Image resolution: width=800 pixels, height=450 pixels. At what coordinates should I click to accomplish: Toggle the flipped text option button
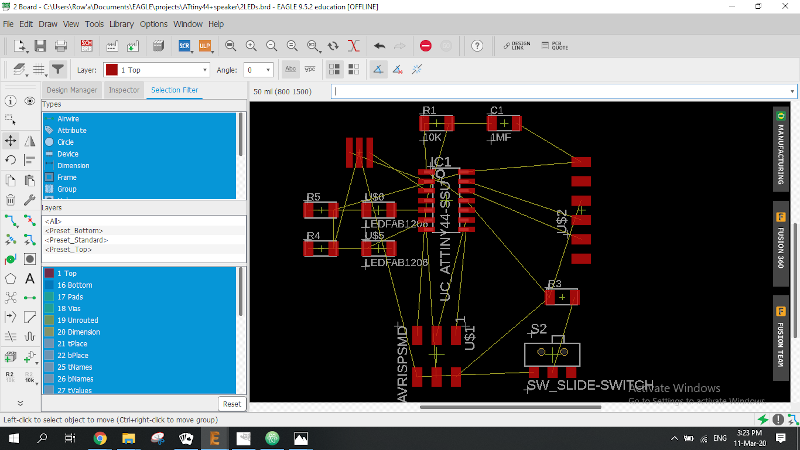click(x=310, y=69)
